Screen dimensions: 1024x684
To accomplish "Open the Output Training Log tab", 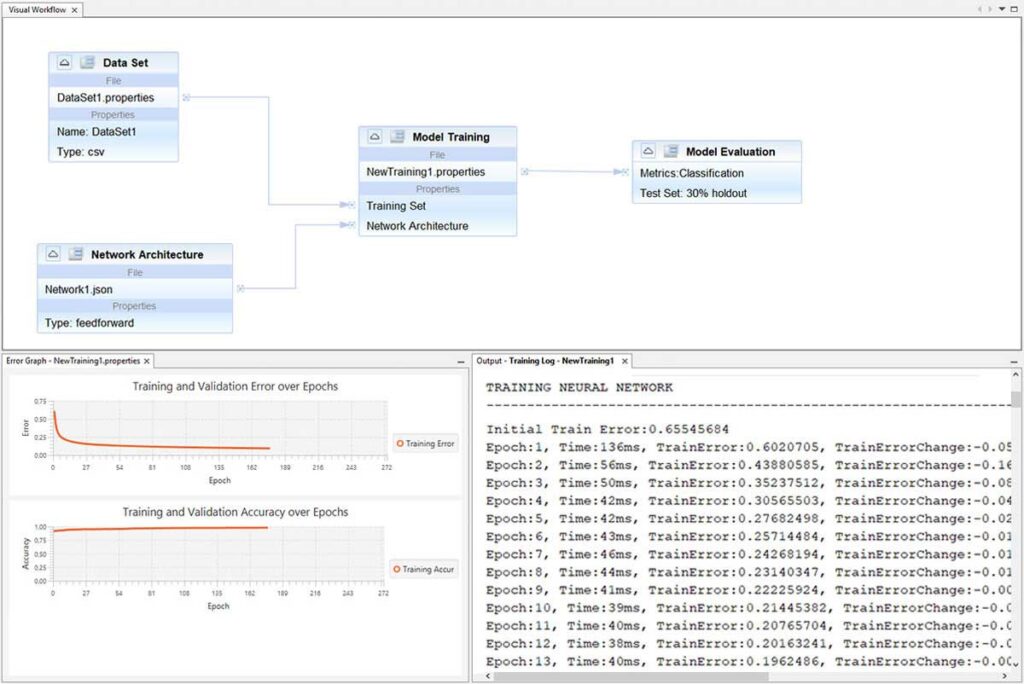I will point(545,361).
